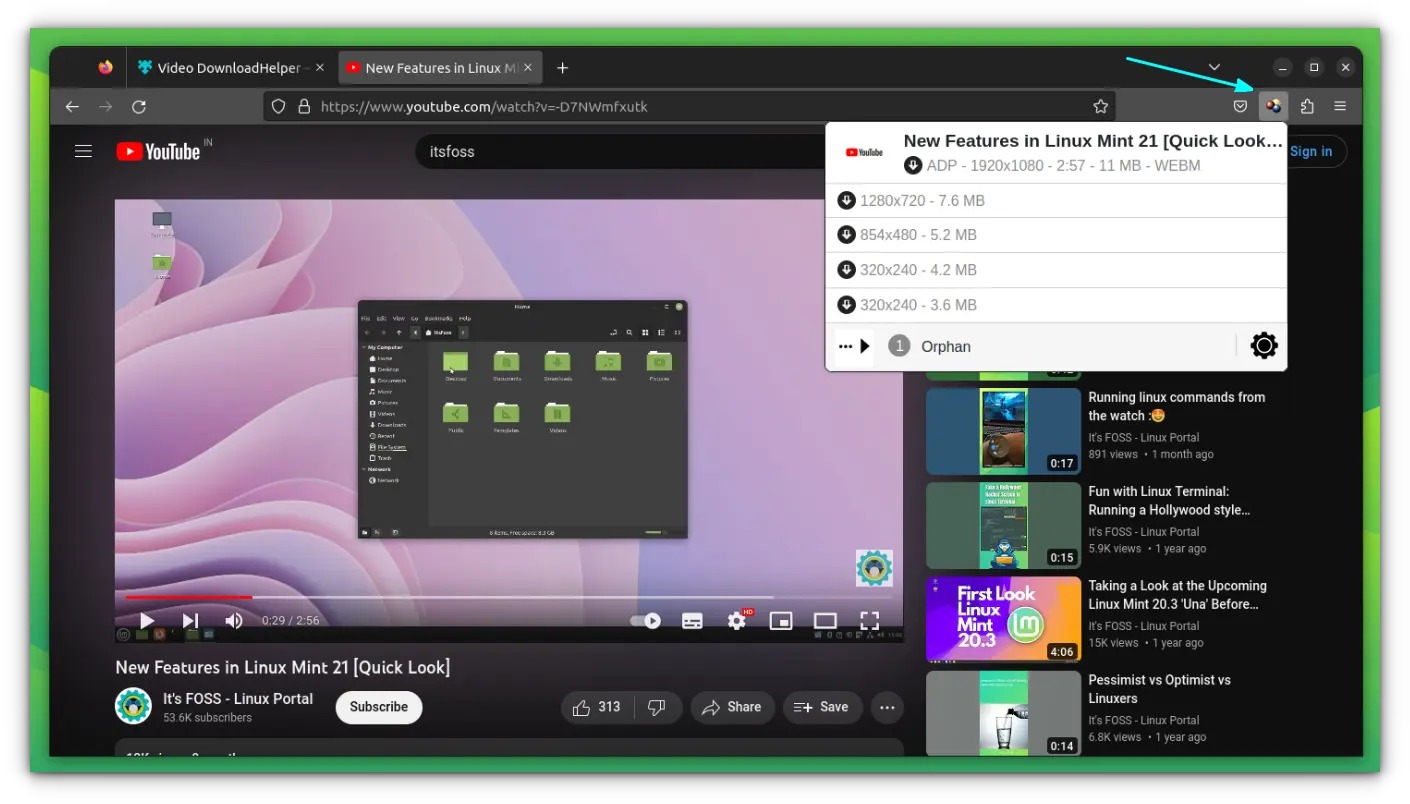Open Firefox View icon in tab bar
This screenshot has height=804, width=1410.
coord(106,68)
